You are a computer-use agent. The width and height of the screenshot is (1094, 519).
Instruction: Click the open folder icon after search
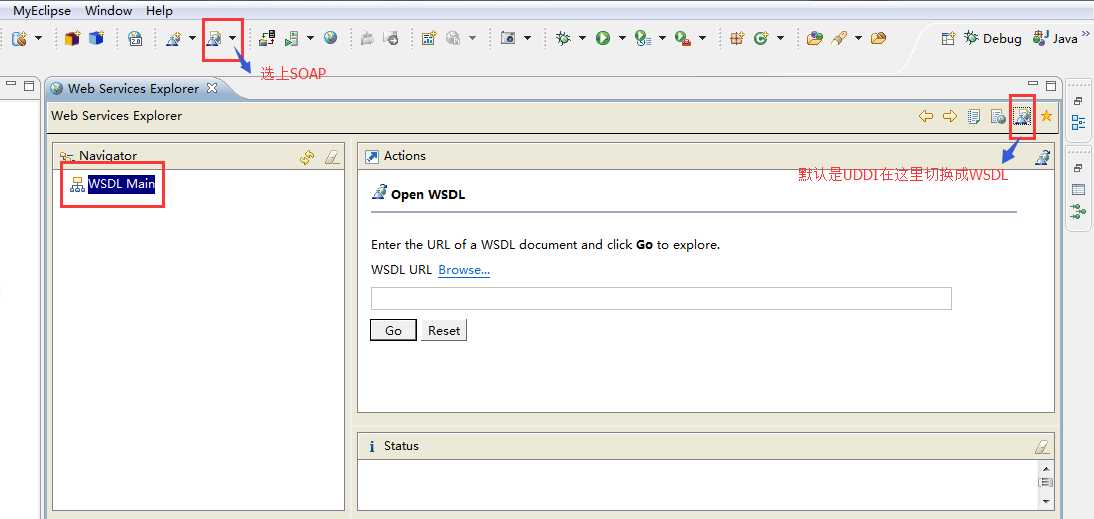[878, 38]
